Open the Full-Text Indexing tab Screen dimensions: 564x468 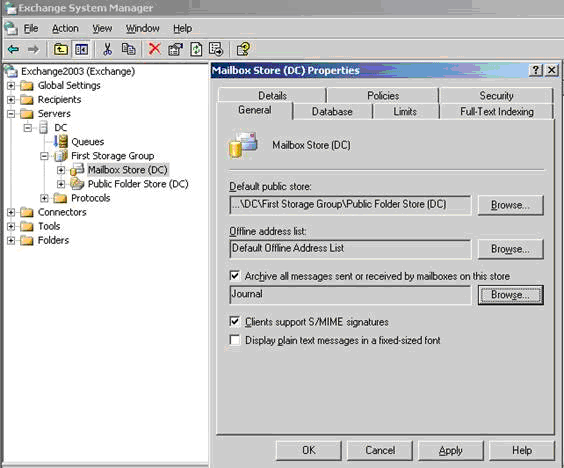click(x=497, y=112)
